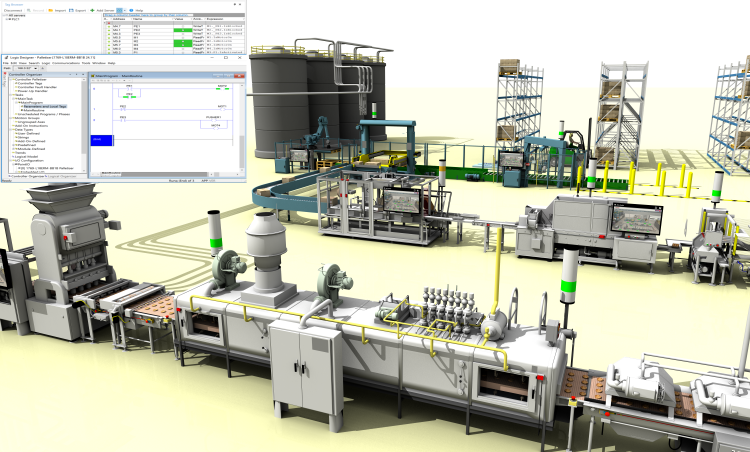
Task: Click the Disconnect button
Action: point(13,11)
